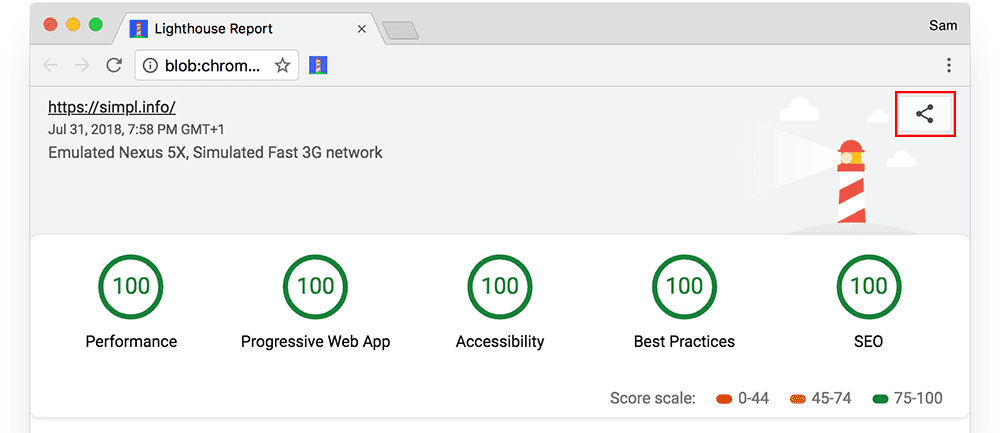
Task: Click the Lighthouse extension icon in toolbar
Action: point(320,65)
